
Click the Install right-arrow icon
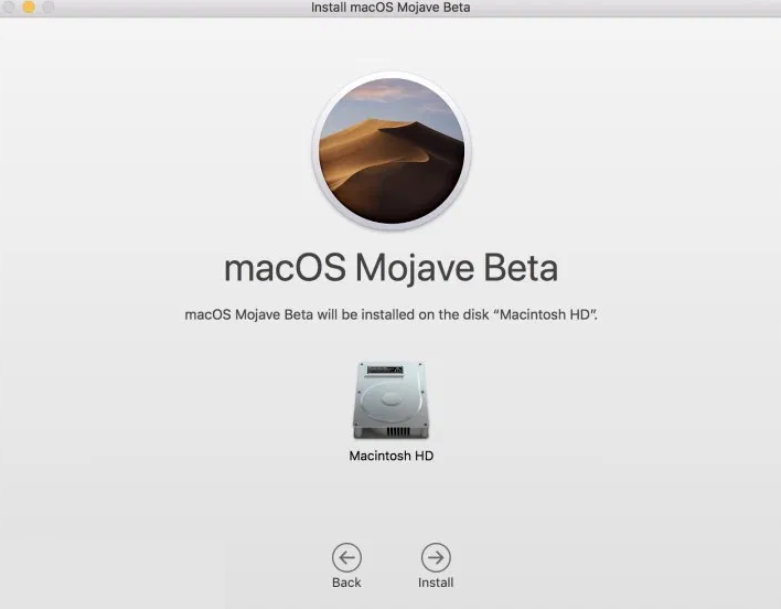(x=435, y=557)
